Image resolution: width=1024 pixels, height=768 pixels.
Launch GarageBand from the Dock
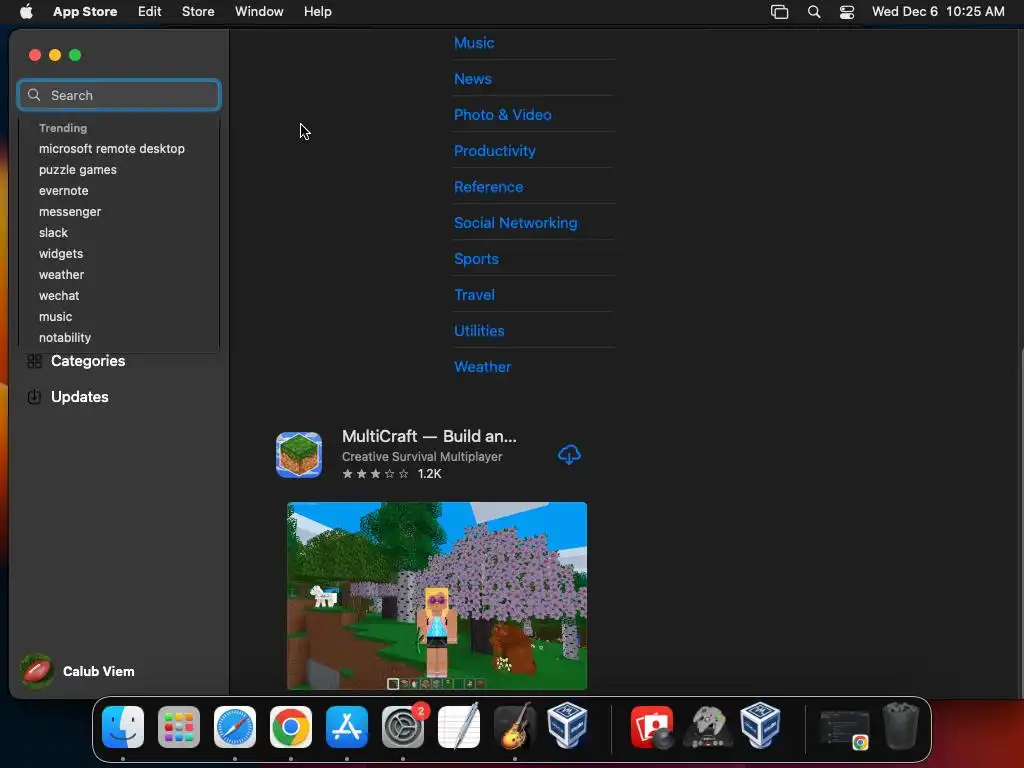point(515,727)
